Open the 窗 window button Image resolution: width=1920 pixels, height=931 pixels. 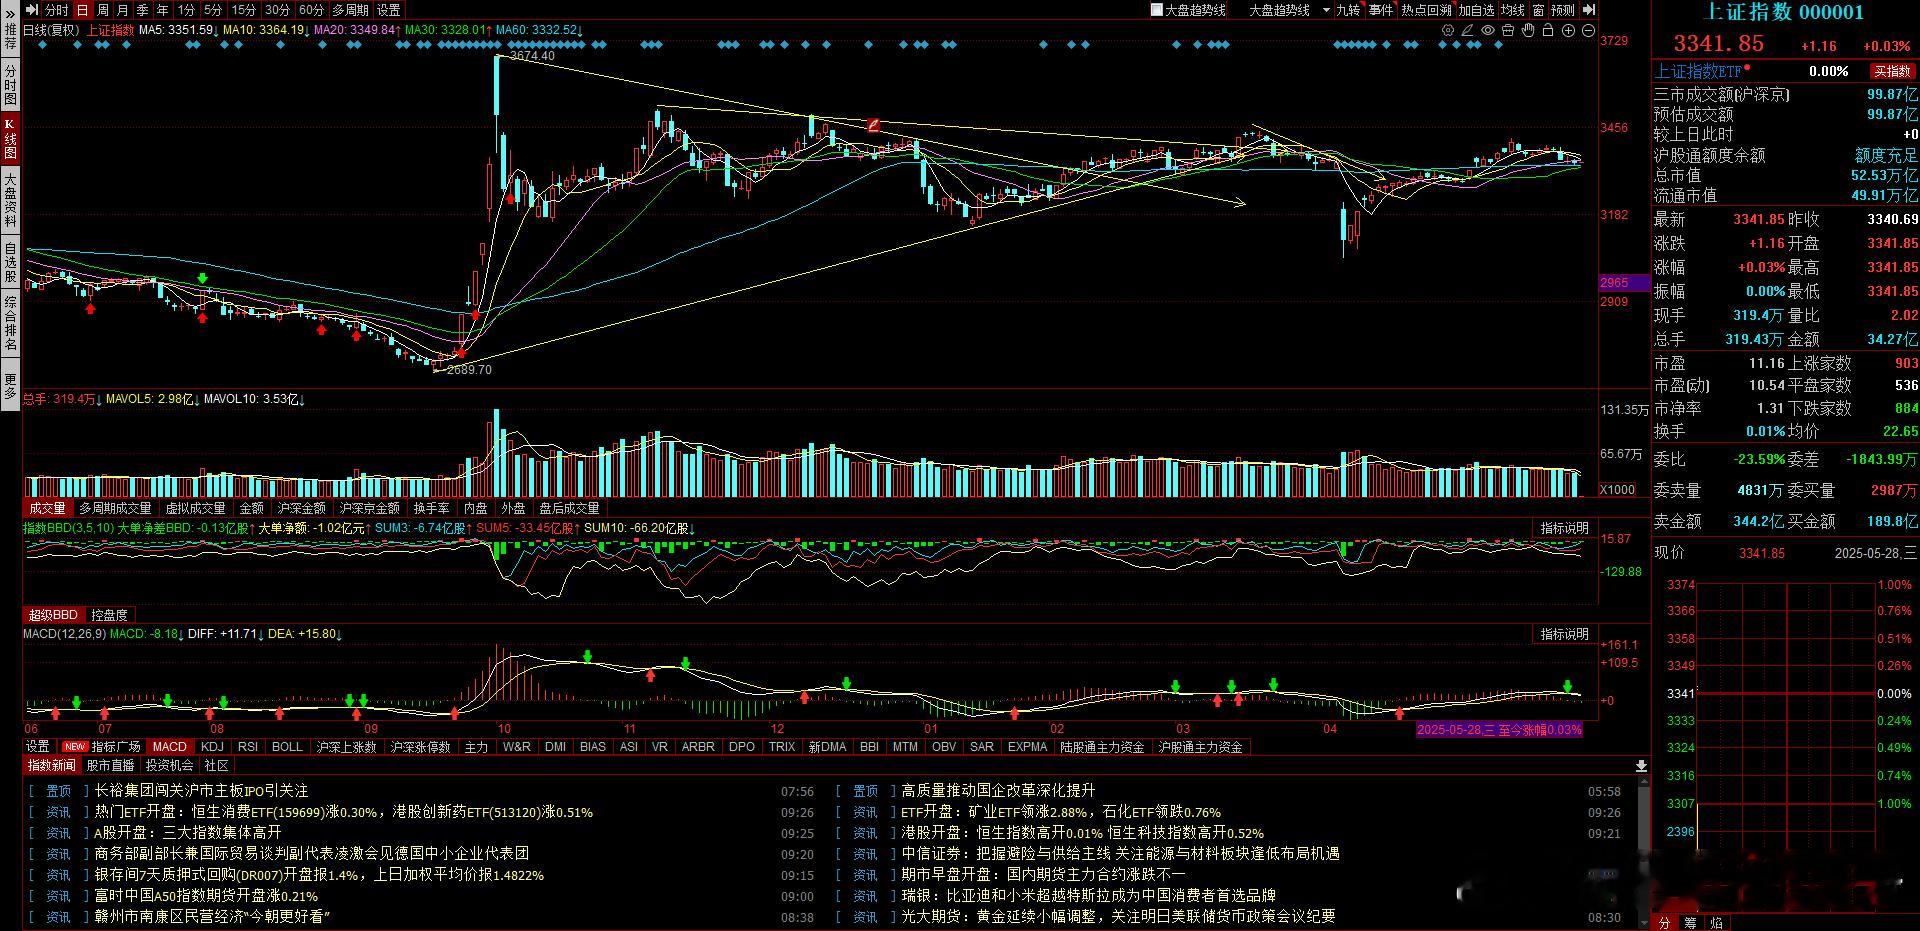coord(1538,10)
